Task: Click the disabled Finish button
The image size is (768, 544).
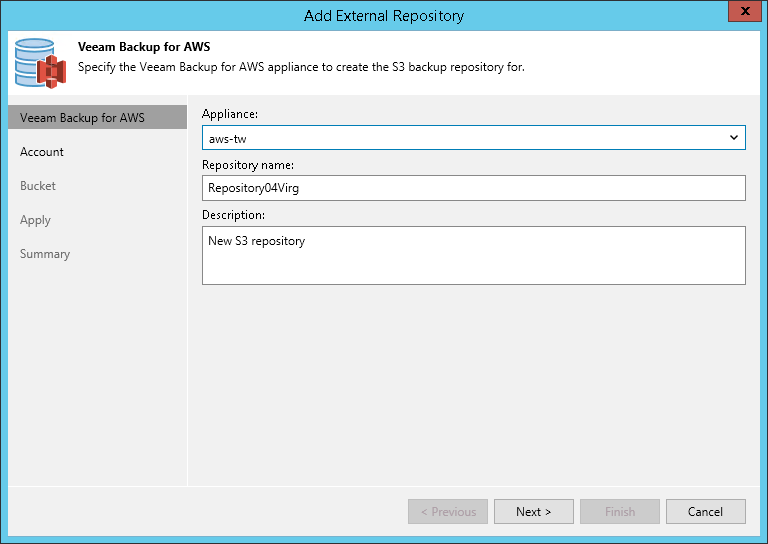Action: tap(620, 512)
